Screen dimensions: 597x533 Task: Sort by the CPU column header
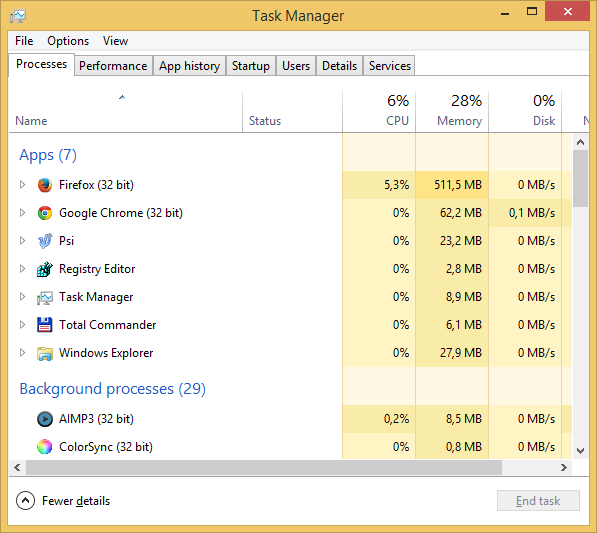tap(379, 112)
